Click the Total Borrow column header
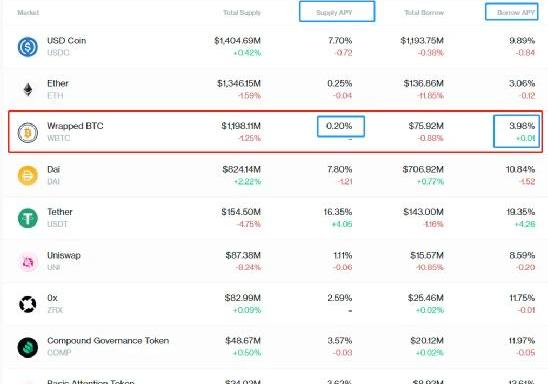 424,13
